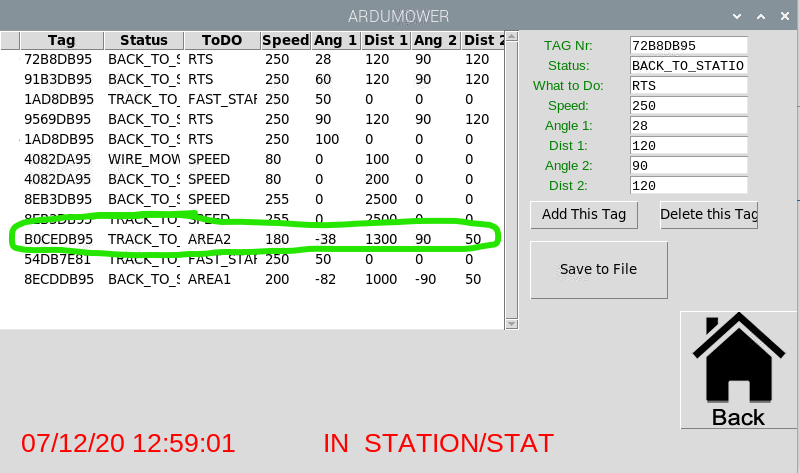This screenshot has height=473, width=800.
Task: Save tag list with Save to File
Action: tap(598, 269)
